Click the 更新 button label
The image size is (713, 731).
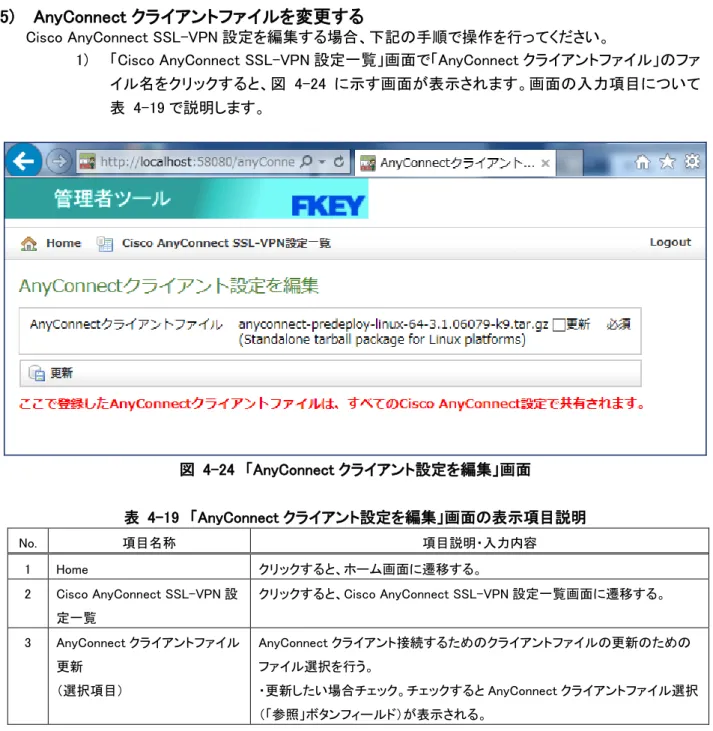62,373
